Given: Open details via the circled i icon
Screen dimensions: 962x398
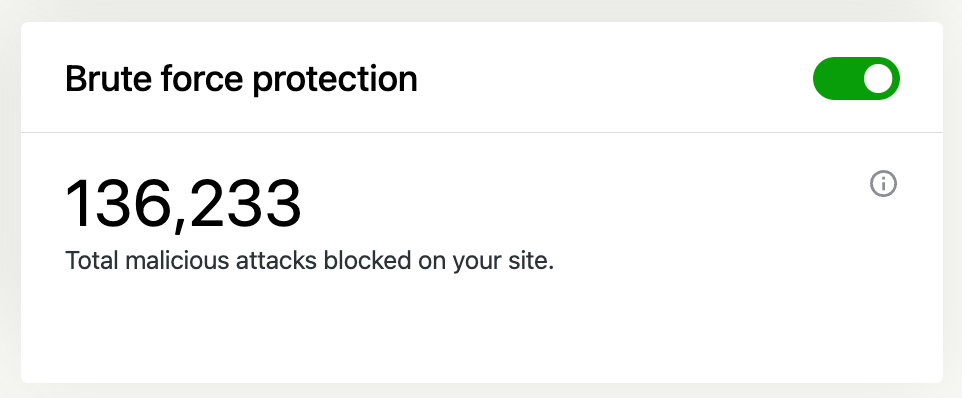Looking at the screenshot, I should point(883,183).
